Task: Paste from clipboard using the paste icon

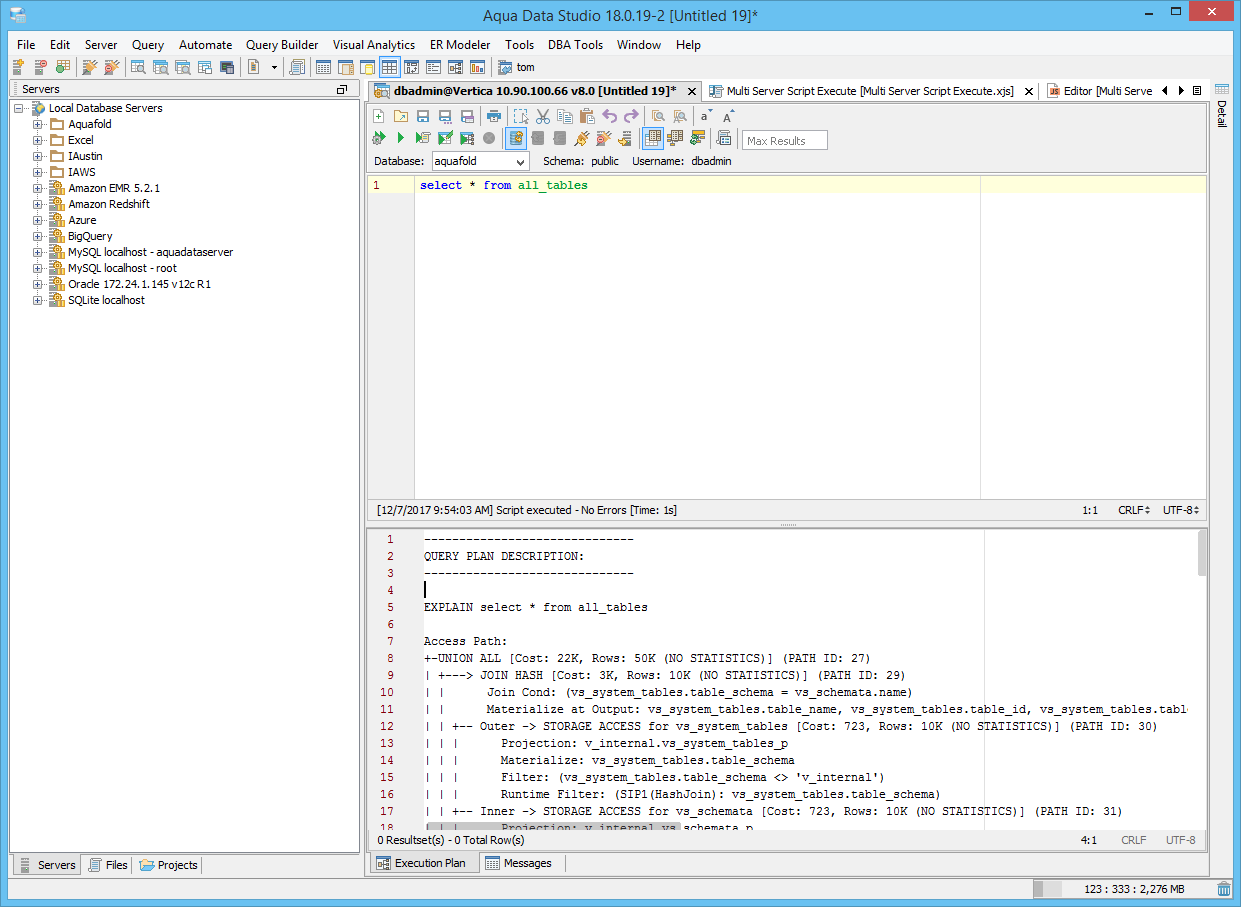Action: 587,116
